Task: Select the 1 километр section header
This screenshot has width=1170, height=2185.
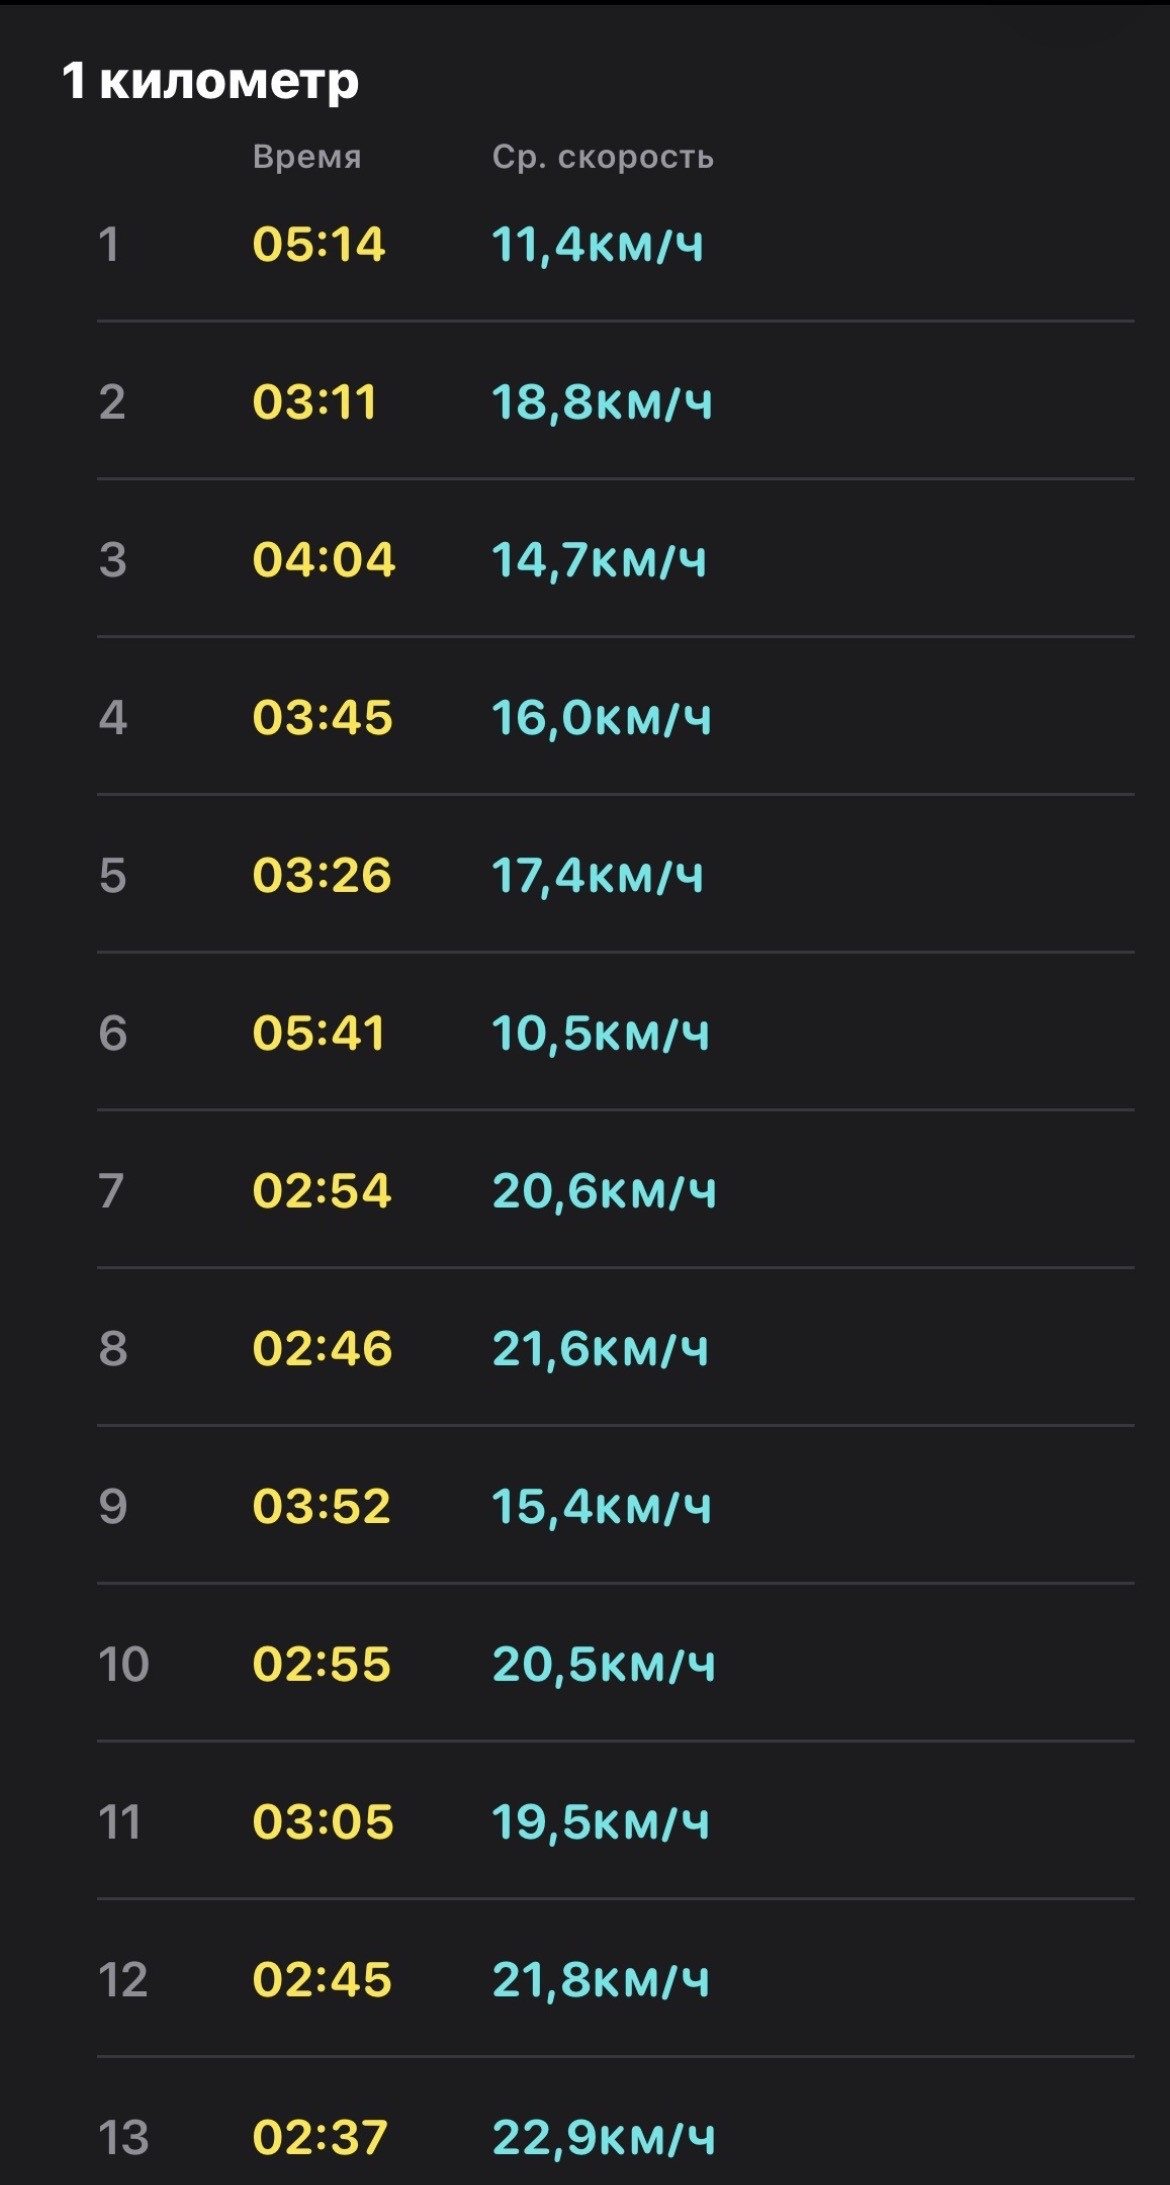Action: 210,81
